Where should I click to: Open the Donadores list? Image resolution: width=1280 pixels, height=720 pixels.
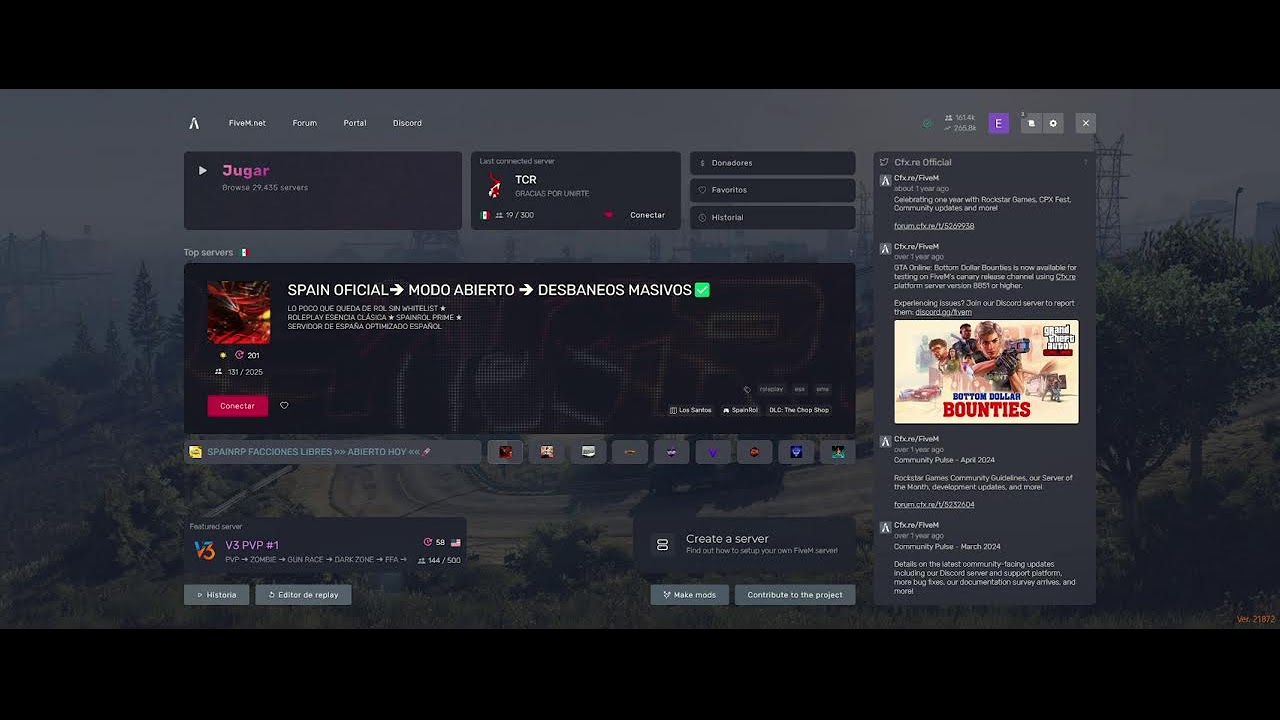tap(772, 163)
